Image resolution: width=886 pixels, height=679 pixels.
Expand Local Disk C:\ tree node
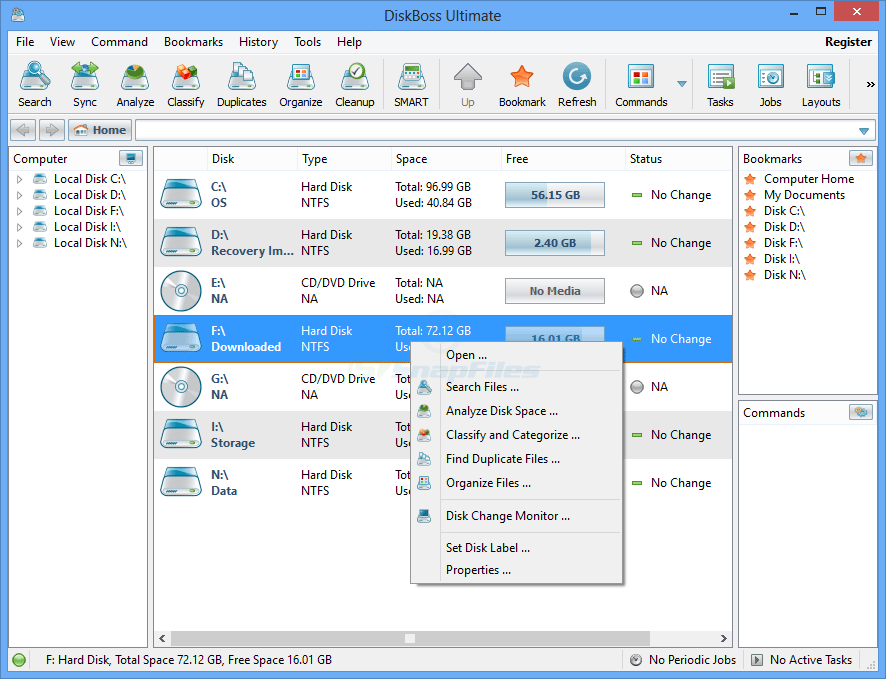tap(19, 179)
